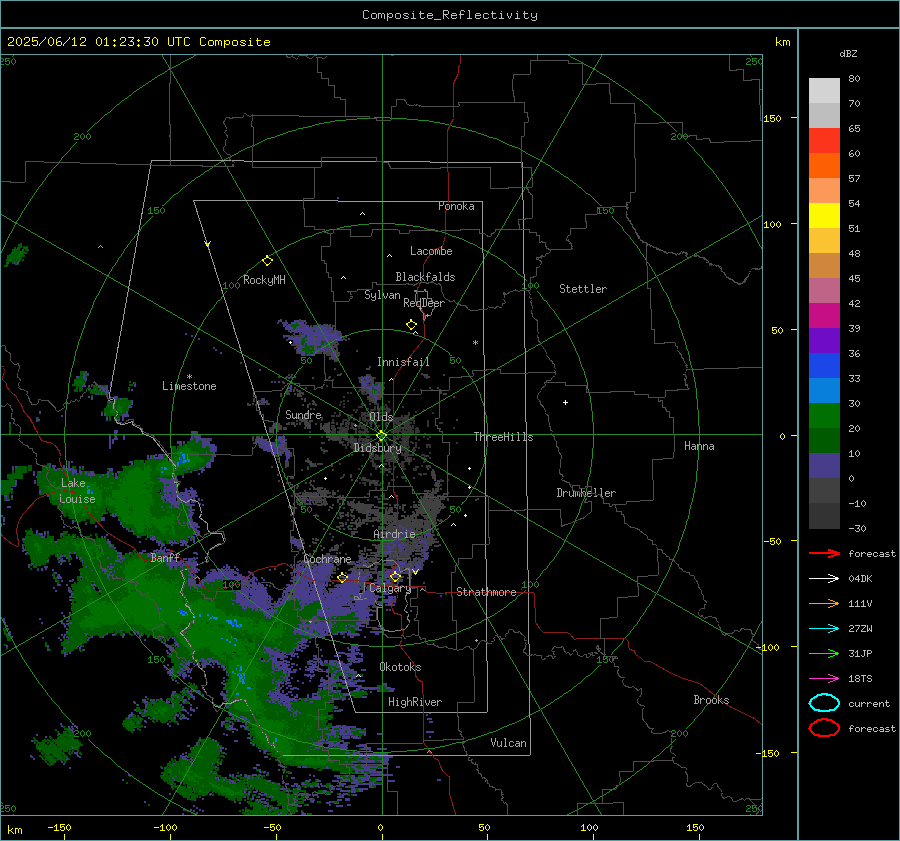
Task: Click the Sylvan label
Action: (382, 295)
